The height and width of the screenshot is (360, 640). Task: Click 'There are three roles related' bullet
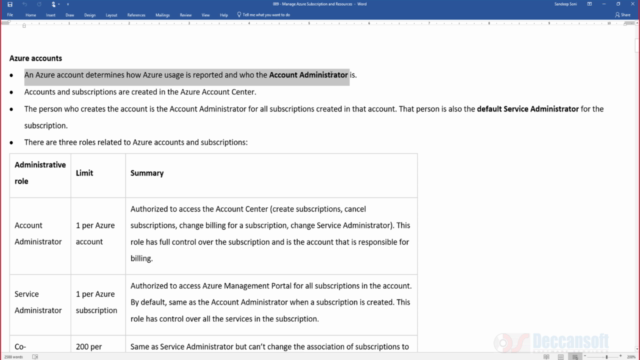point(136,142)
